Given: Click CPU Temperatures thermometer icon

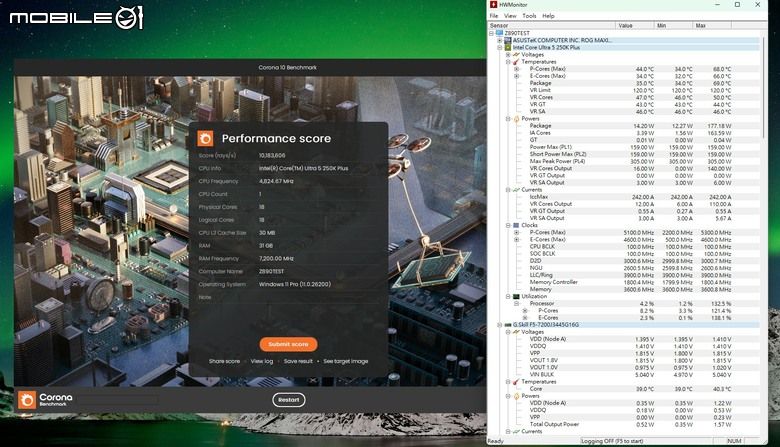Looking at the screenshot, I should pyautogui.click(x=516, y=62).
